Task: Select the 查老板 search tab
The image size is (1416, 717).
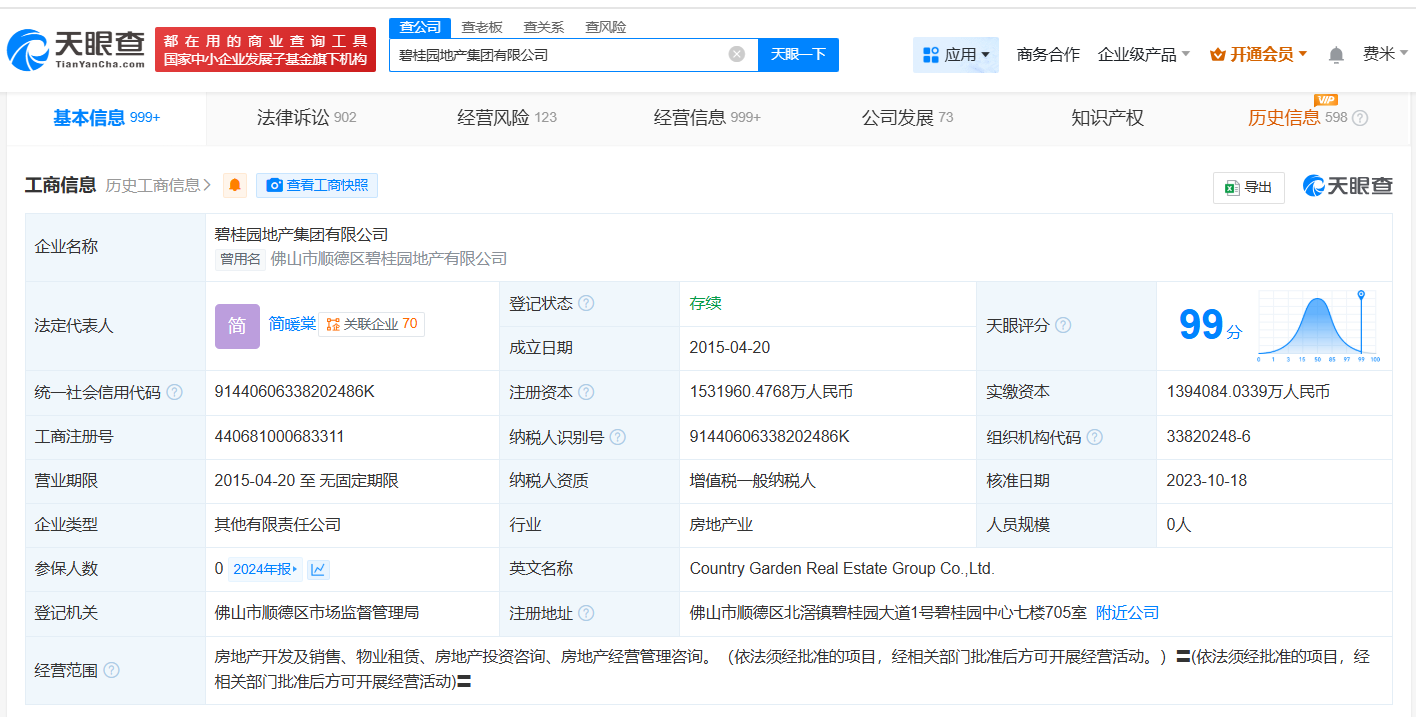Action: 482,27
